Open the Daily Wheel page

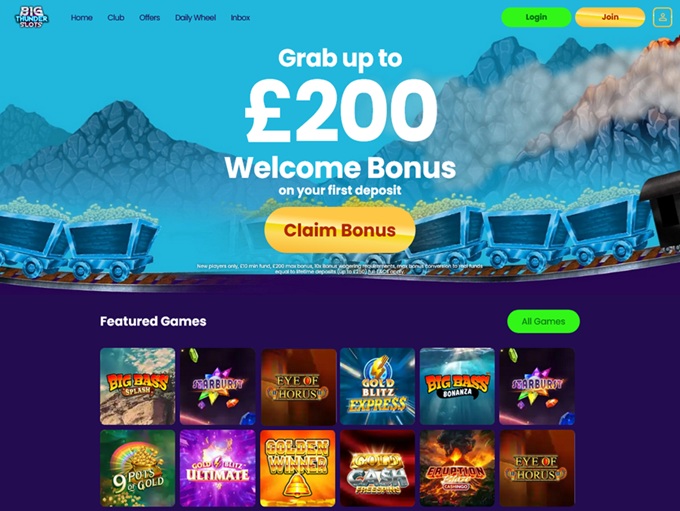coord(195,18)
